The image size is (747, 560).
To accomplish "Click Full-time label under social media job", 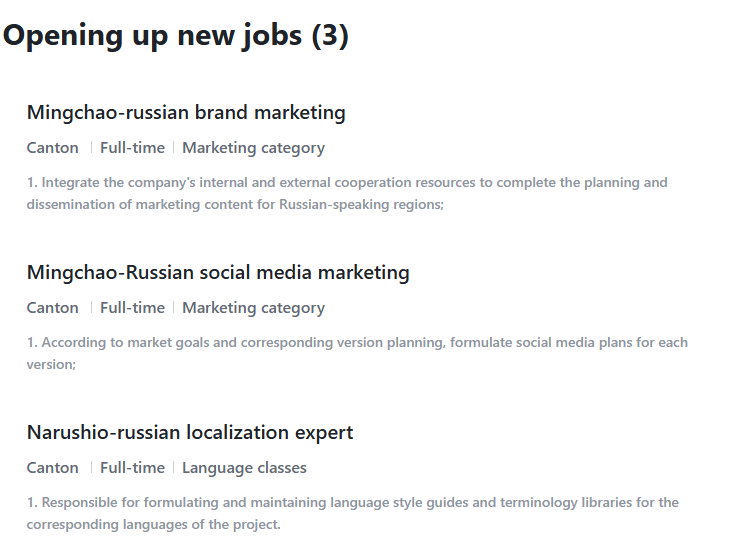I will click(132, 308).
